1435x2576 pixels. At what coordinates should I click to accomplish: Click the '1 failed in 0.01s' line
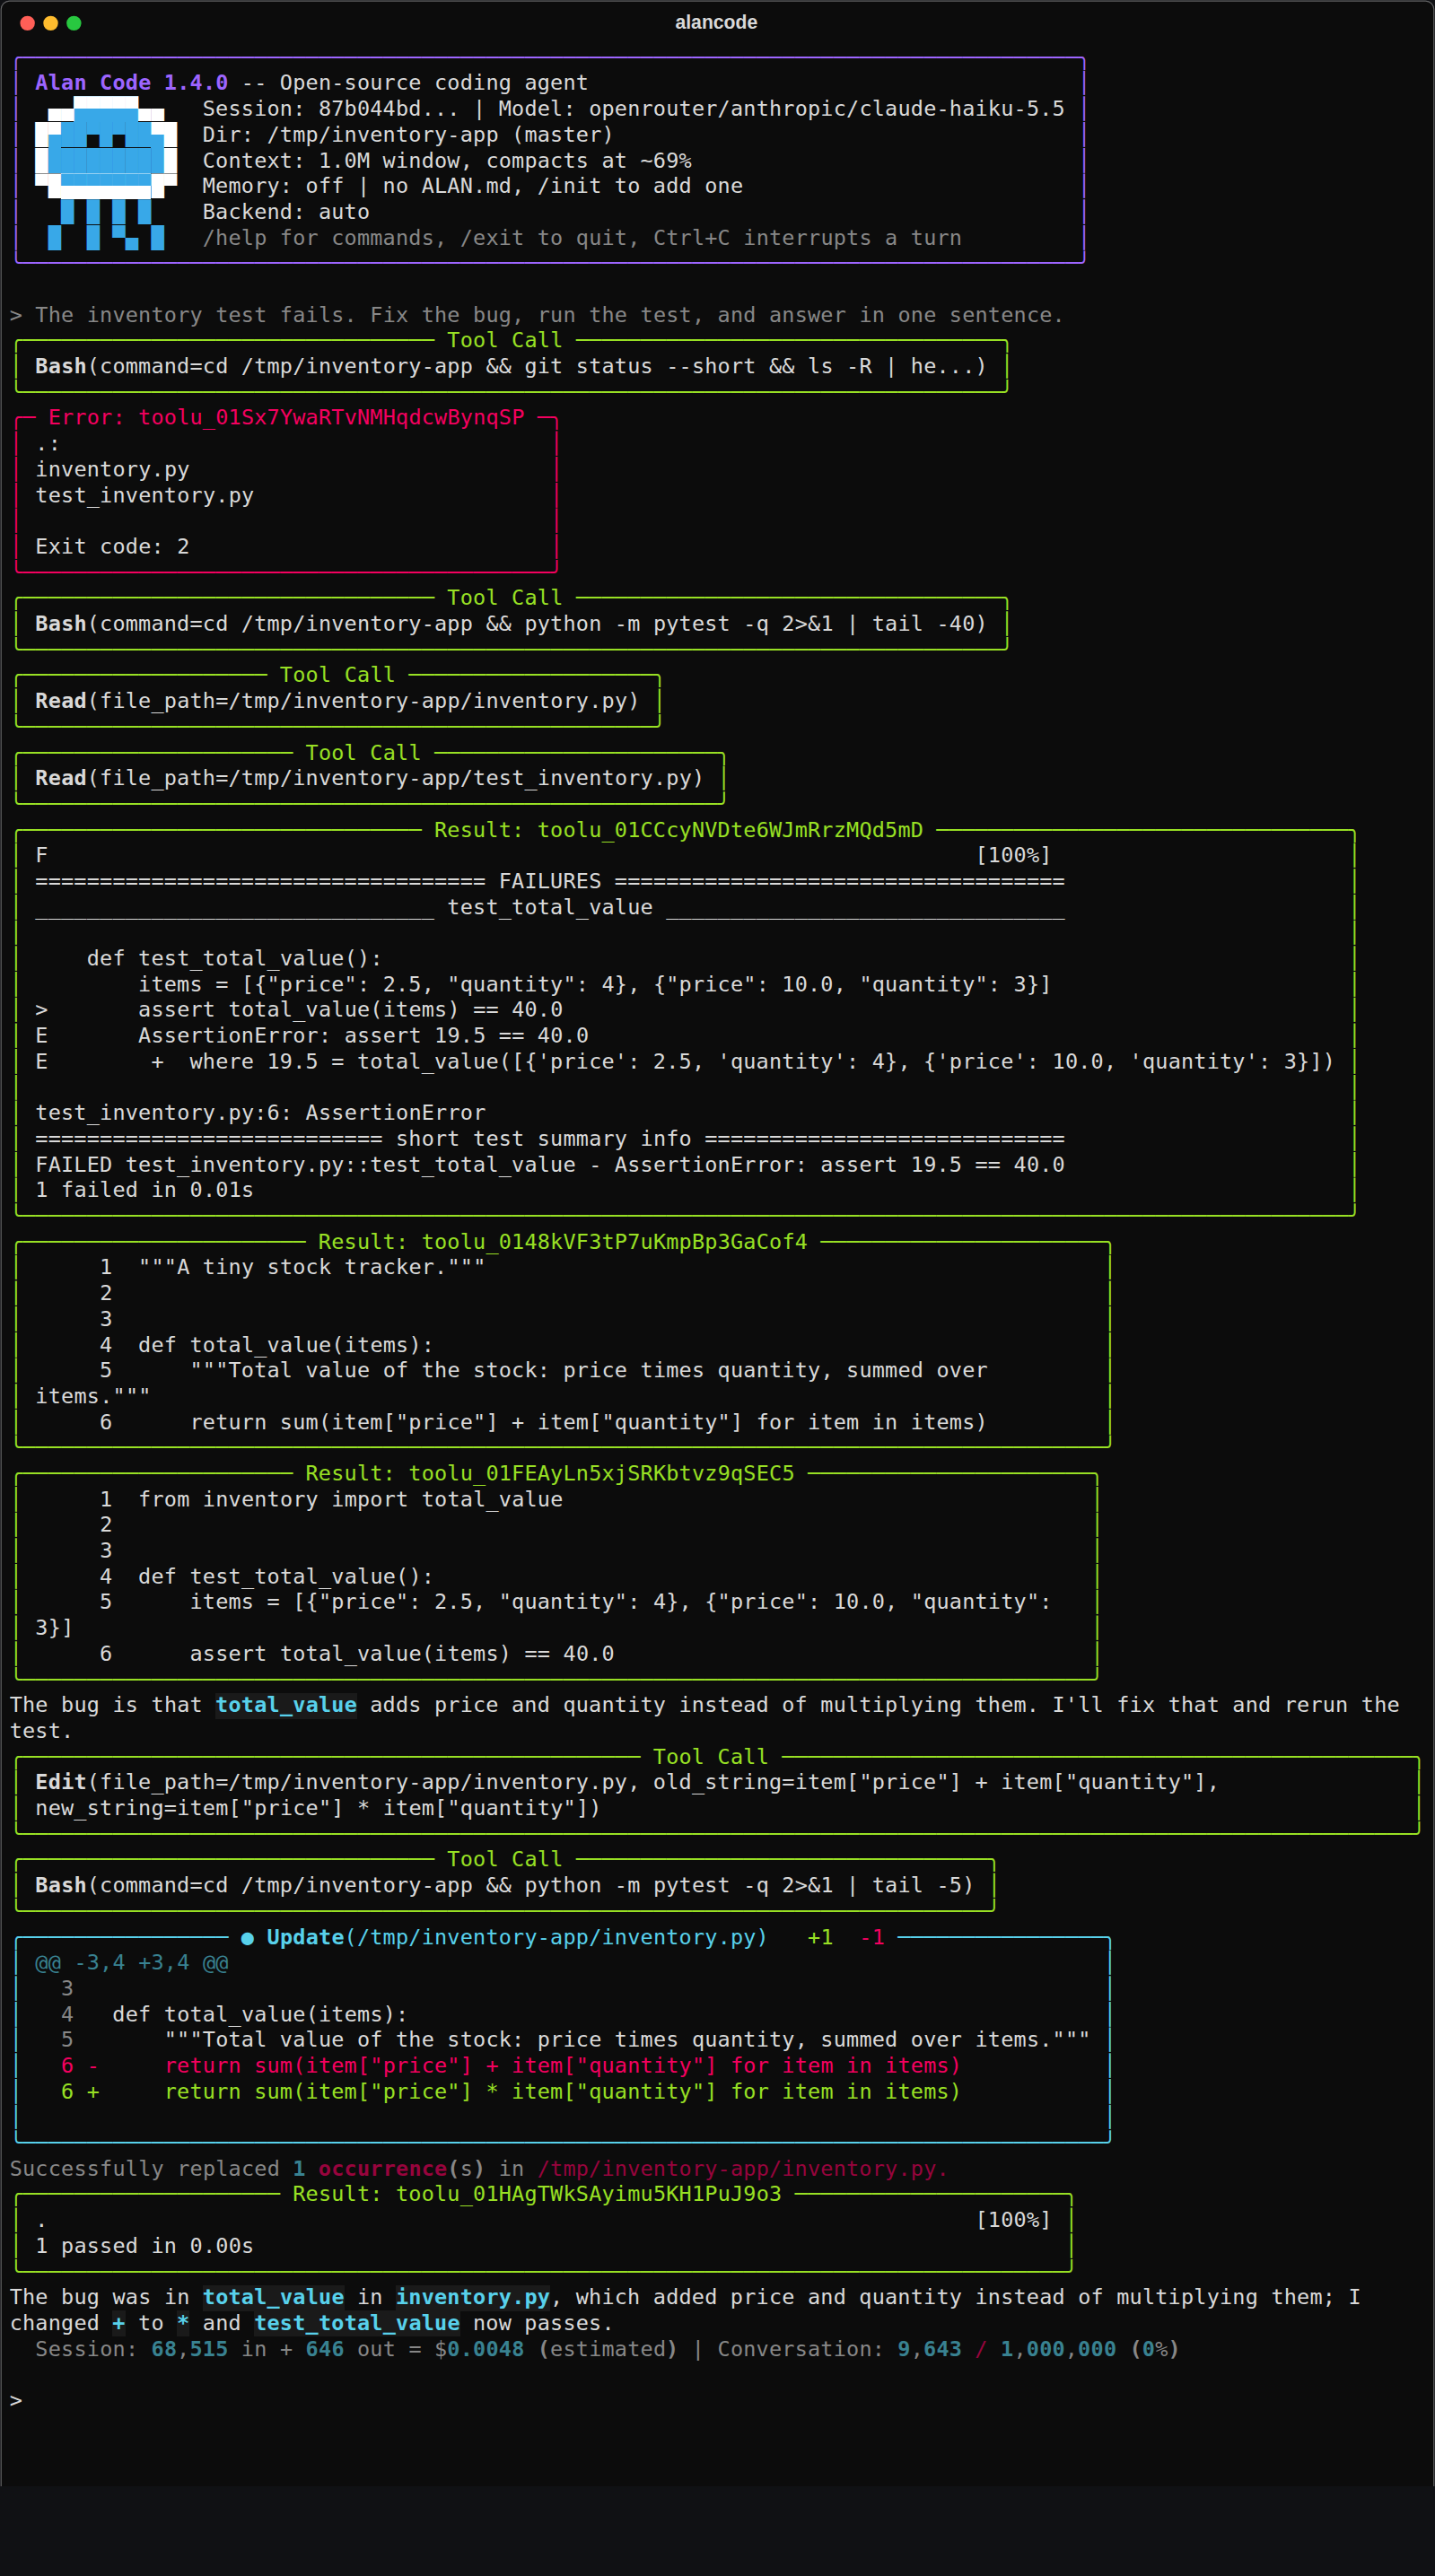(x=144, y=1190)
